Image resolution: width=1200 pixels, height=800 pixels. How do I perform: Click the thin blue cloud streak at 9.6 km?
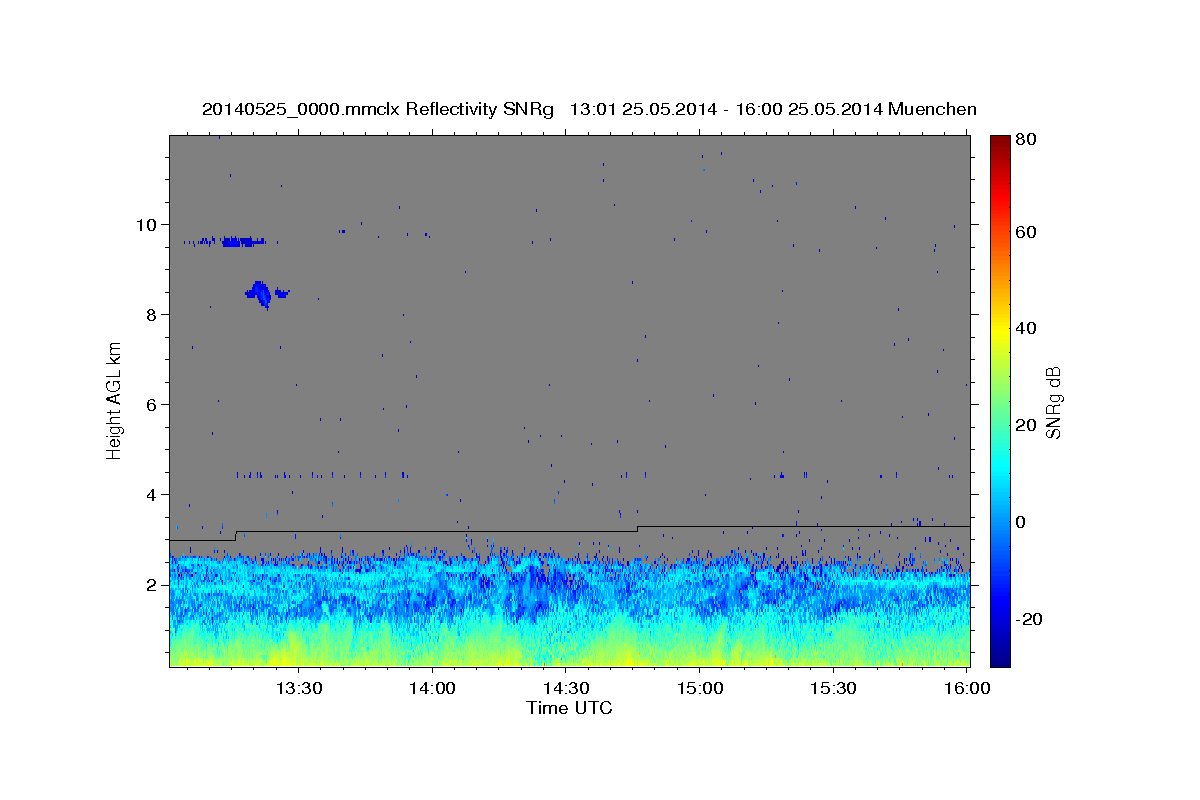230,241
